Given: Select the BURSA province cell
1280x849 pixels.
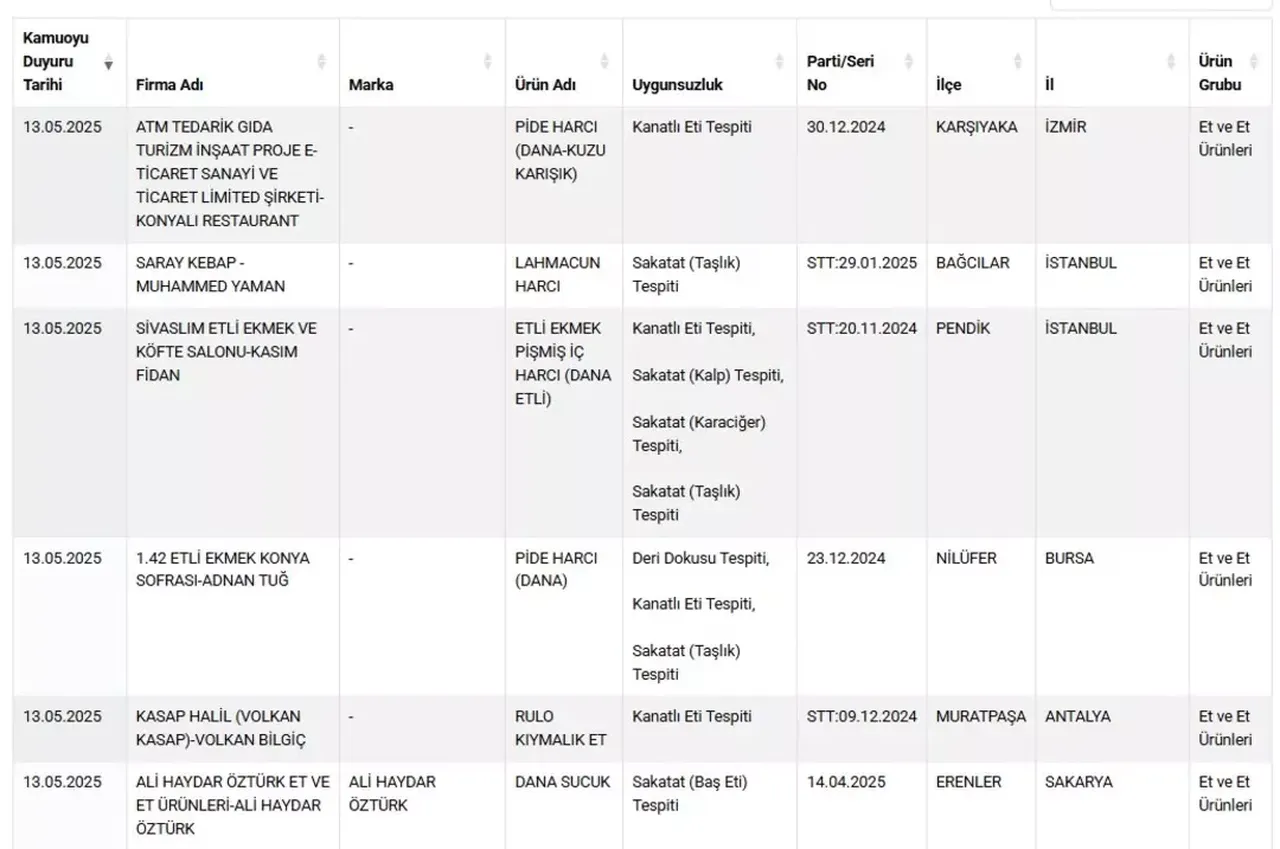Looking at the screenshot, I should (x=1069, y=558).
